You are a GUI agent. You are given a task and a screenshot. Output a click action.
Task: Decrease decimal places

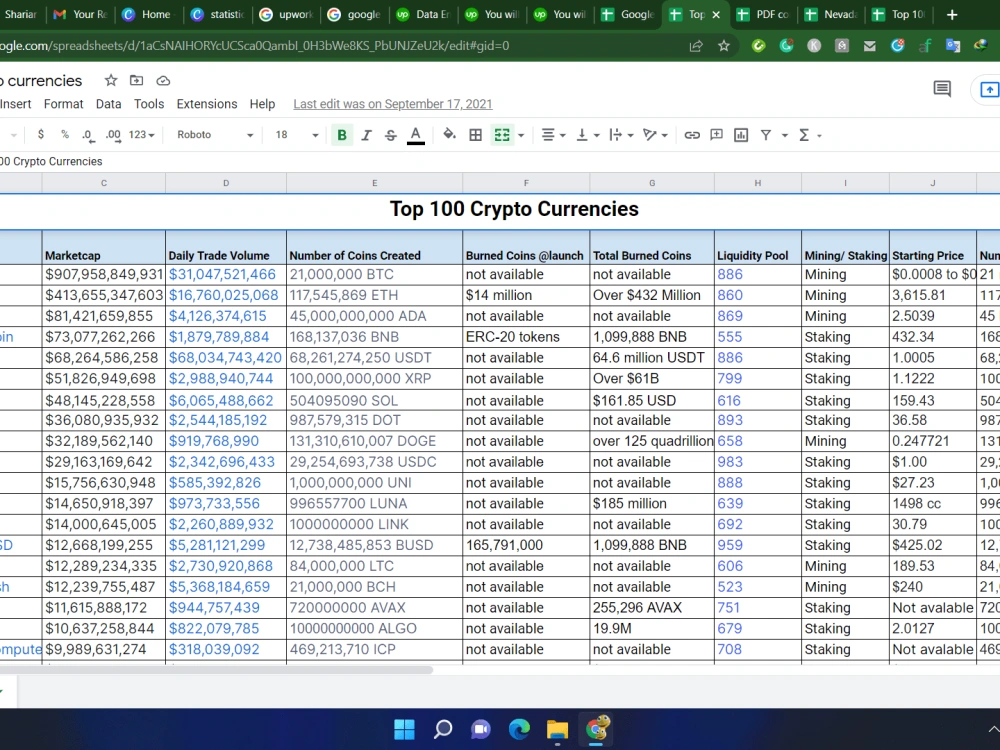[x=87, y=135]
